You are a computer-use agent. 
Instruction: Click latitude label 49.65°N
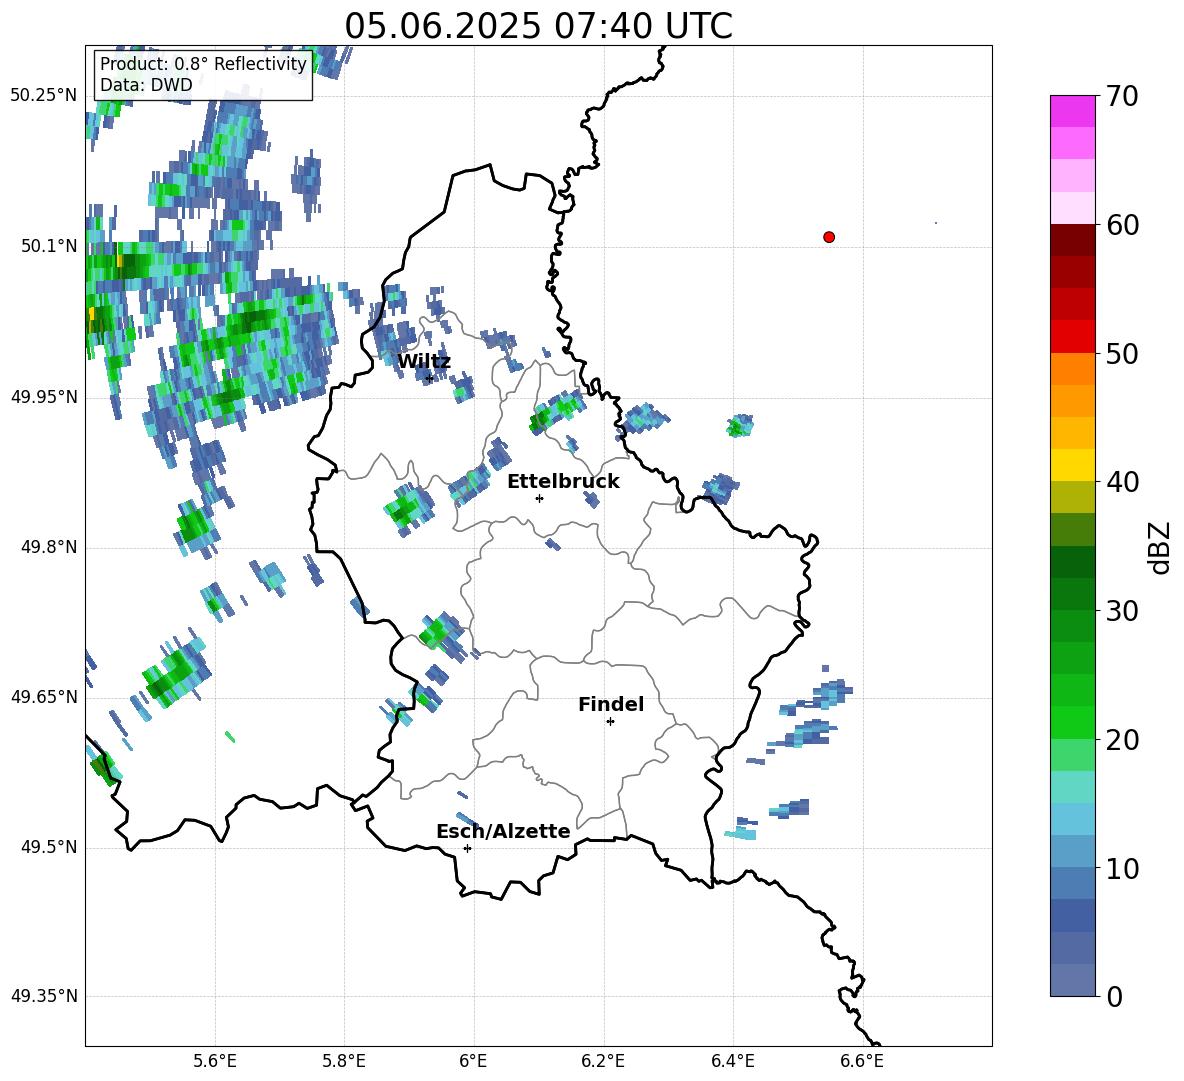point(44,697)
